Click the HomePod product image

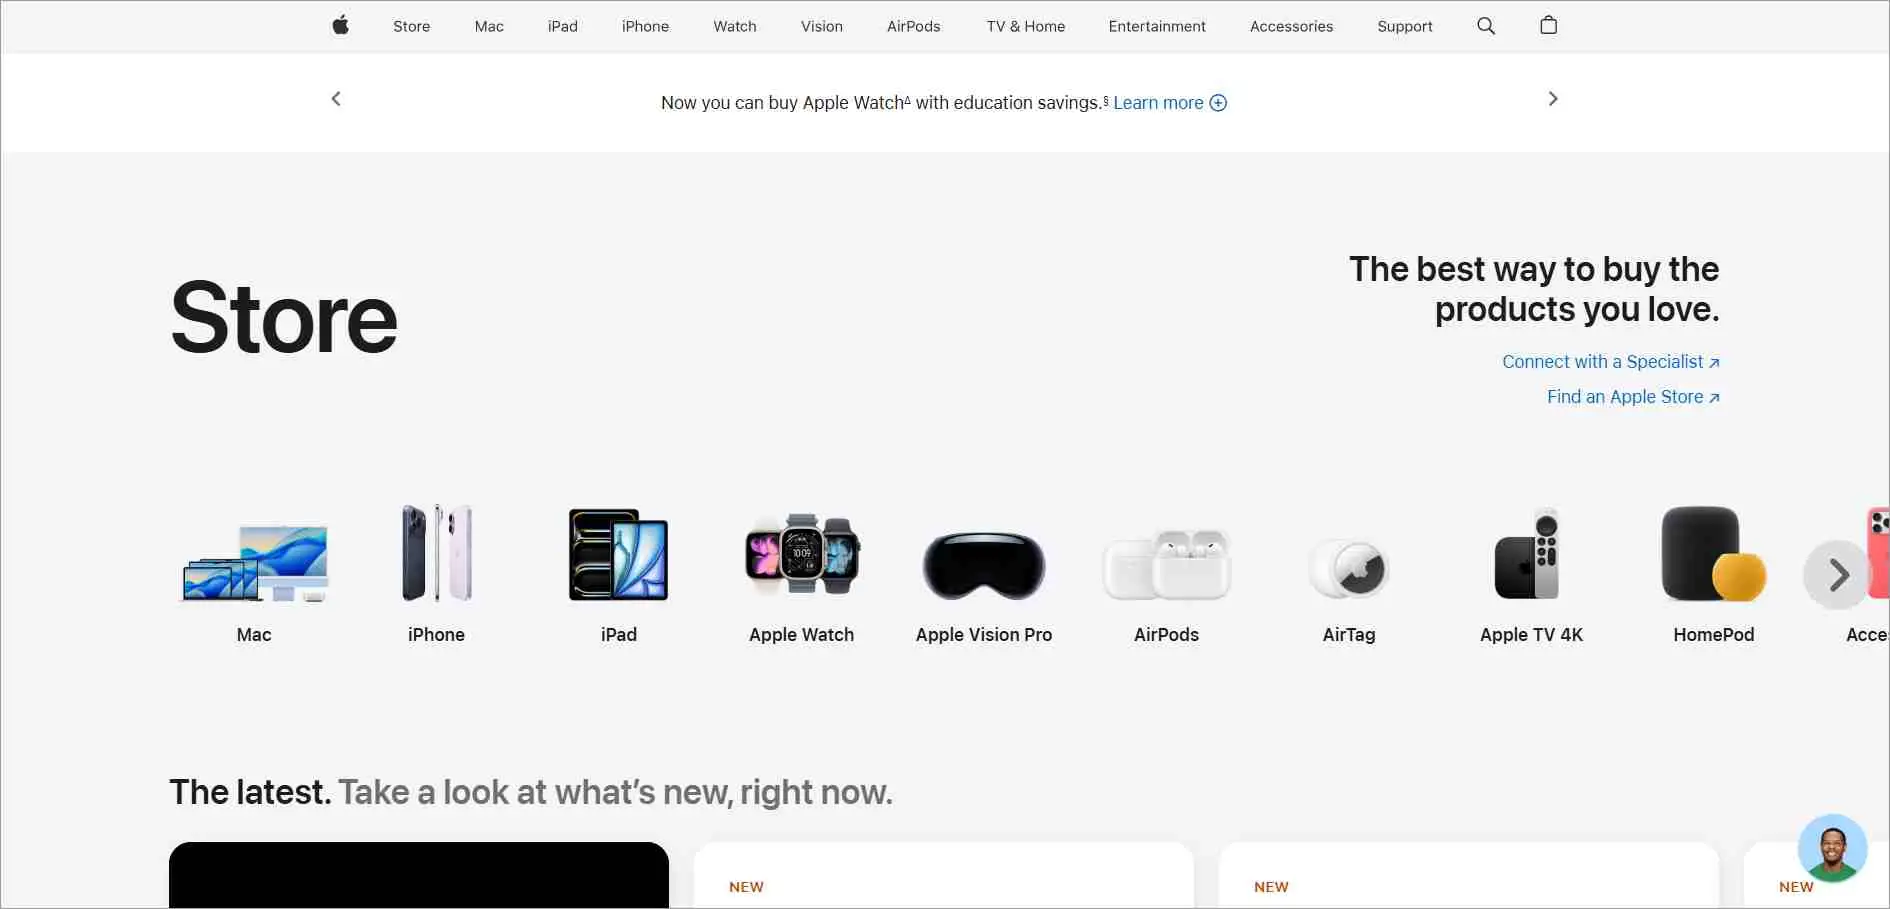[x=1713, y=554]
